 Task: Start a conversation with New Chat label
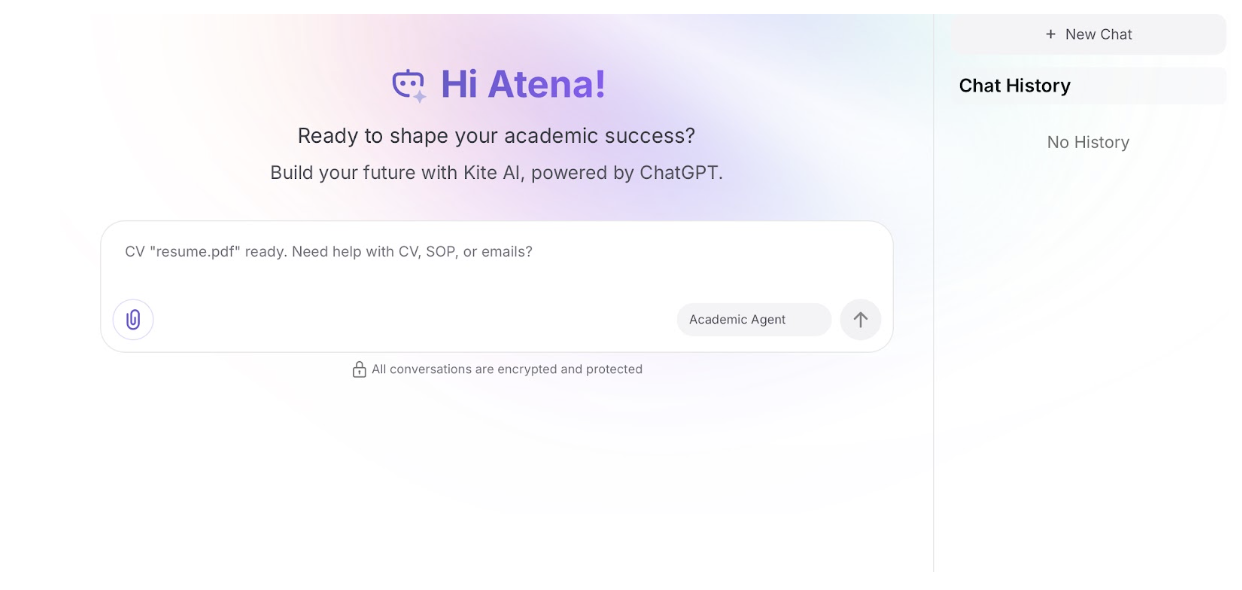pyautogui.click(x=1098, y=34)
